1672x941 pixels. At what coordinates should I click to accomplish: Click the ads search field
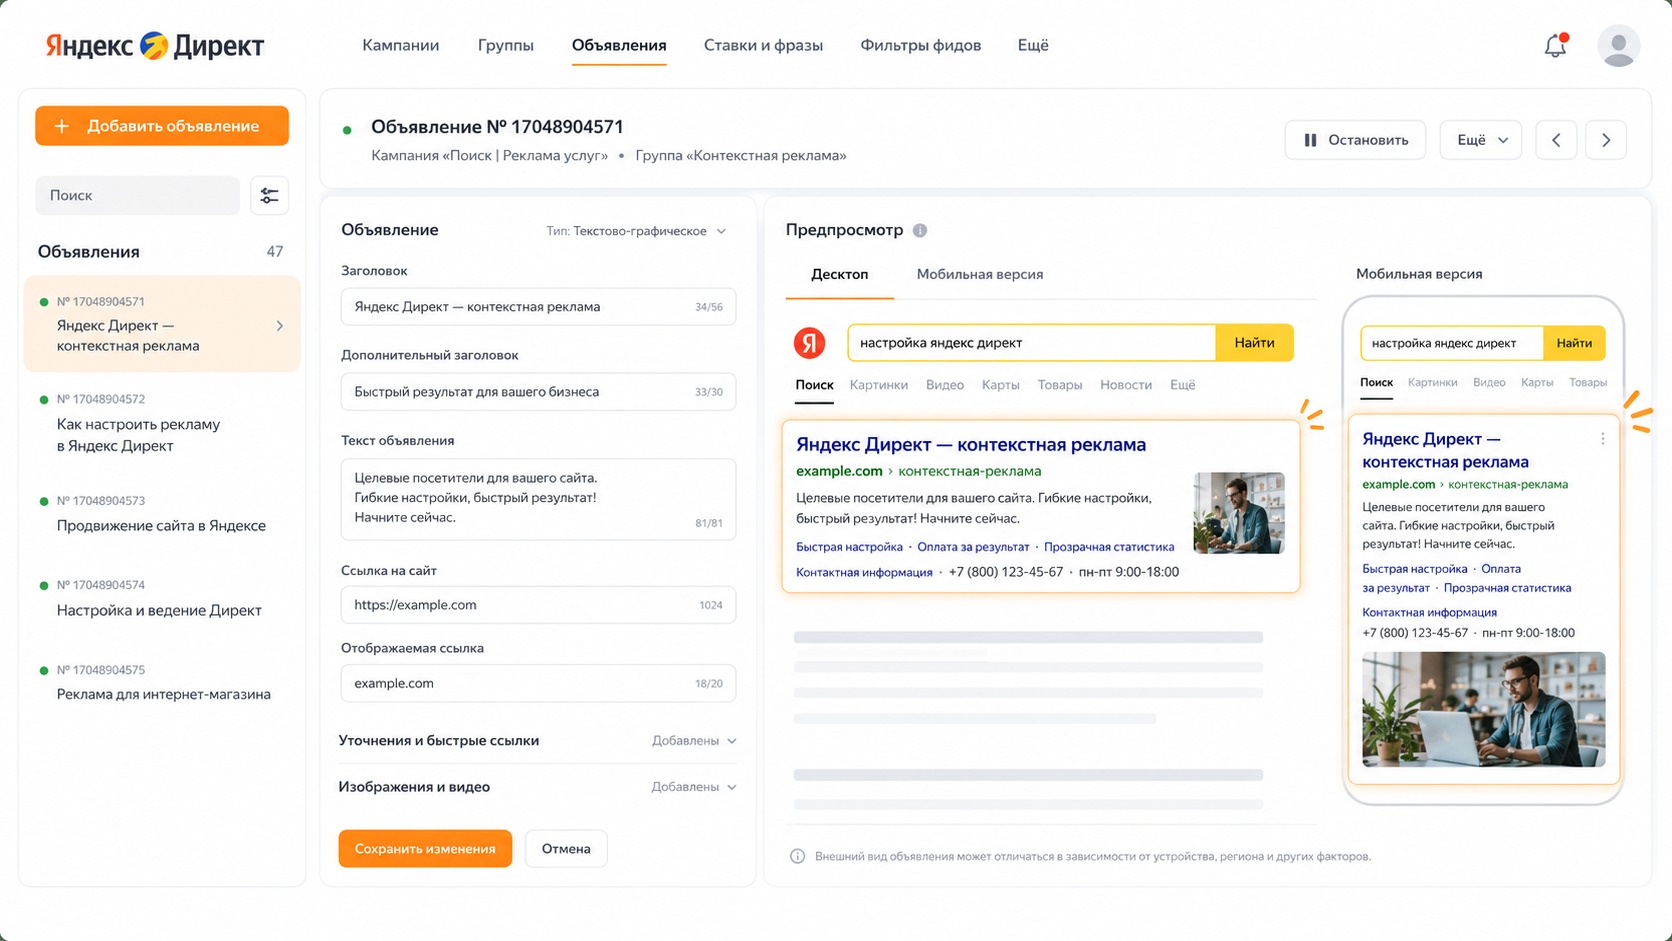[x=138, y=195]
